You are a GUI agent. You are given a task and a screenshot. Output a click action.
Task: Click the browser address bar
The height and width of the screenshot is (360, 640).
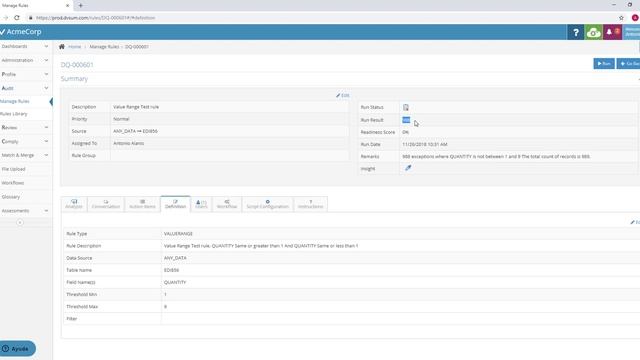(318, 18)
